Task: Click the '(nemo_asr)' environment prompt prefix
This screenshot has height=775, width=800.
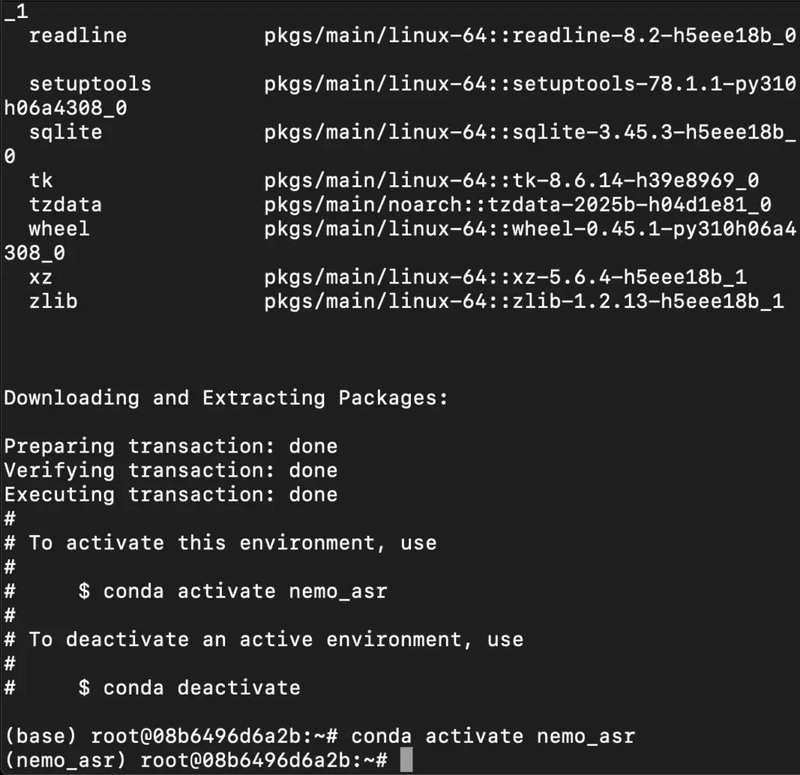Action: click(65, 760)
